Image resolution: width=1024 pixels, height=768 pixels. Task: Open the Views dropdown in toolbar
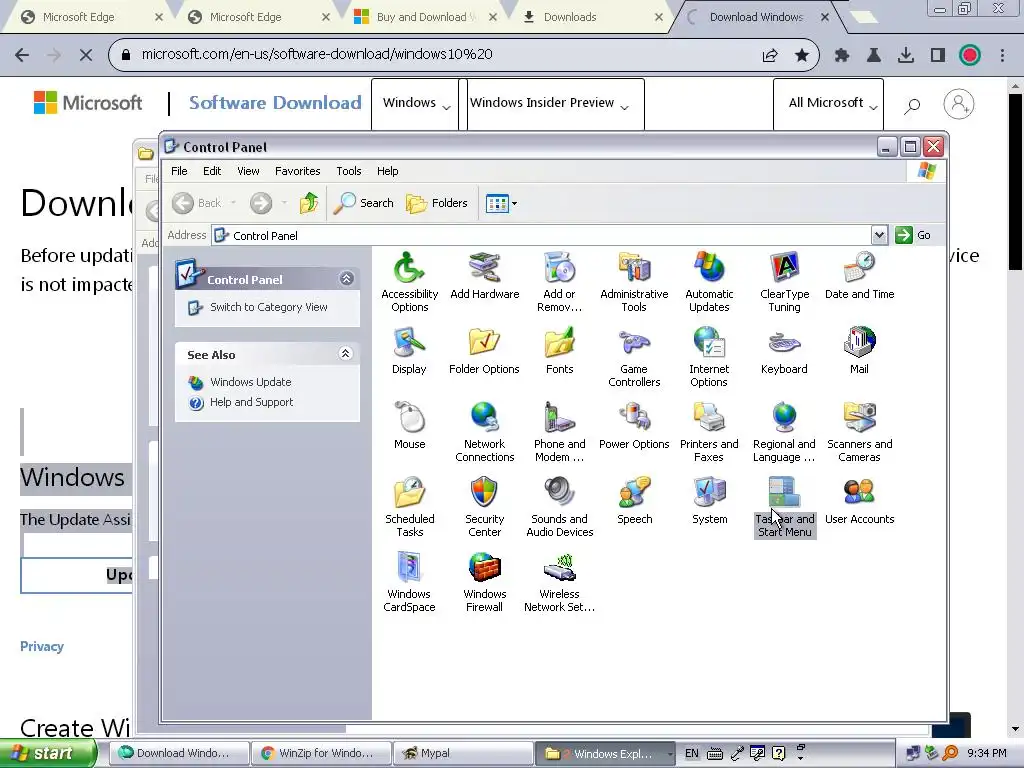[501, 203]
